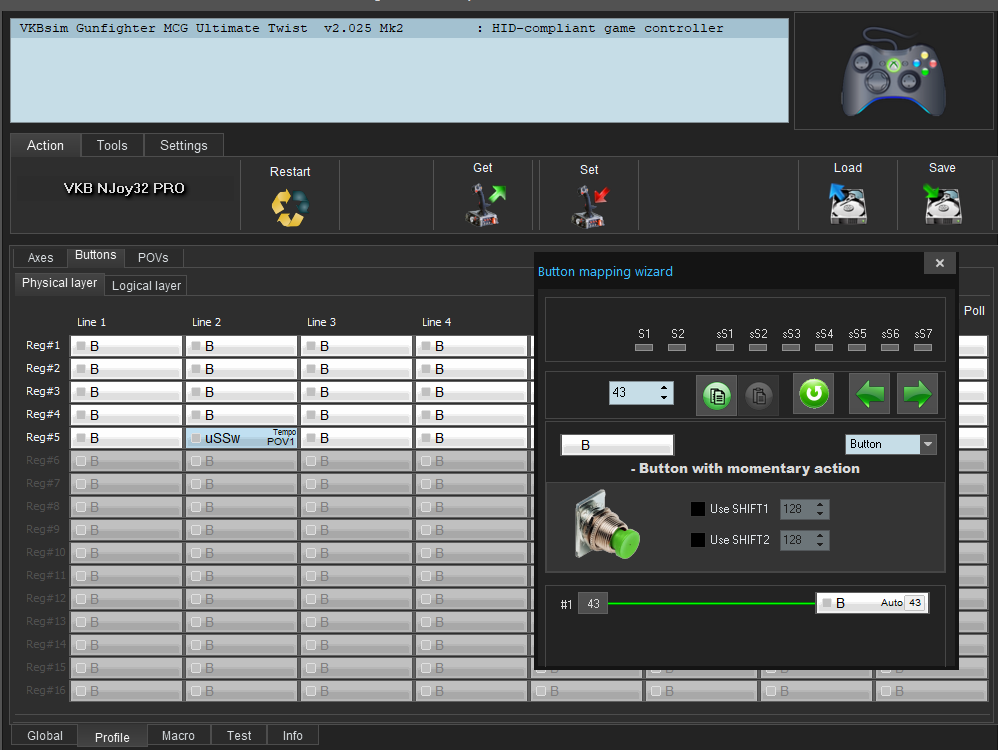Click the Load profile disk icon

[x=847, y=204]
